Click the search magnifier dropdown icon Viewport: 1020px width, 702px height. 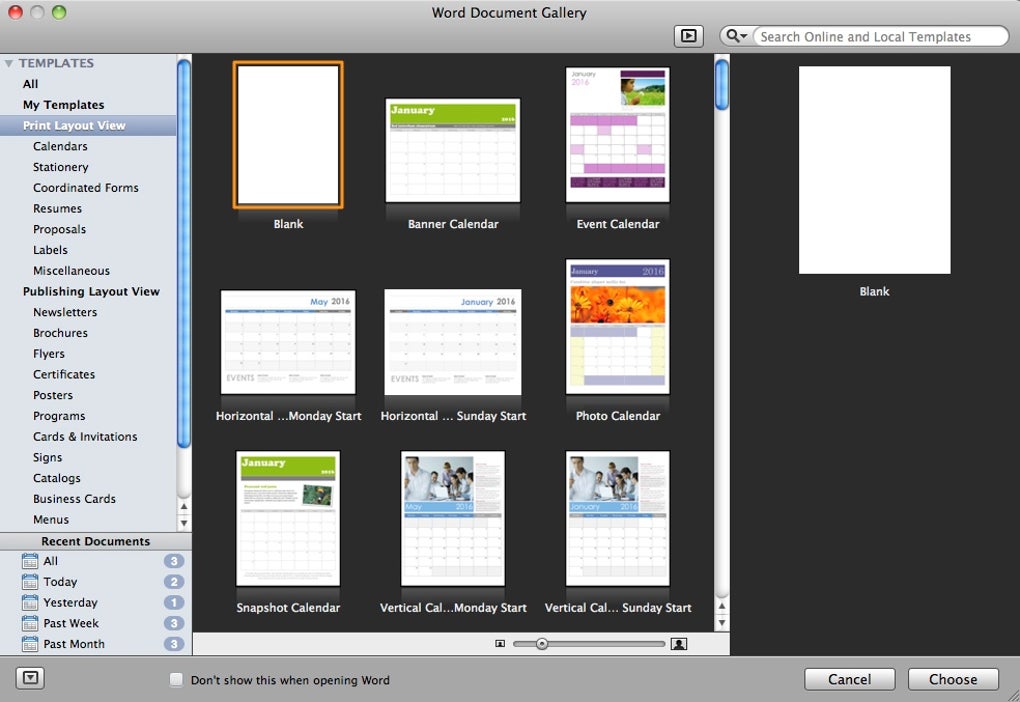pos(736,36)
